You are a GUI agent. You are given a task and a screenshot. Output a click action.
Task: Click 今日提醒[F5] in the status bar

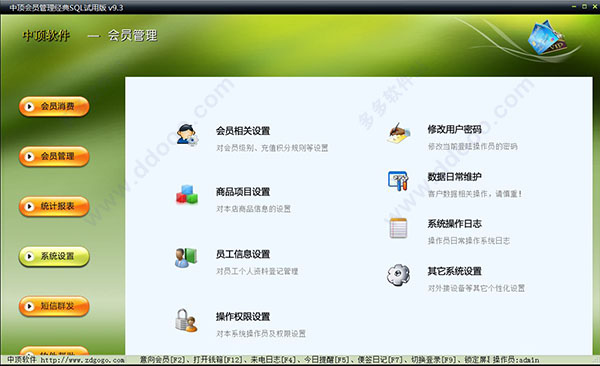tap(327, 360)
